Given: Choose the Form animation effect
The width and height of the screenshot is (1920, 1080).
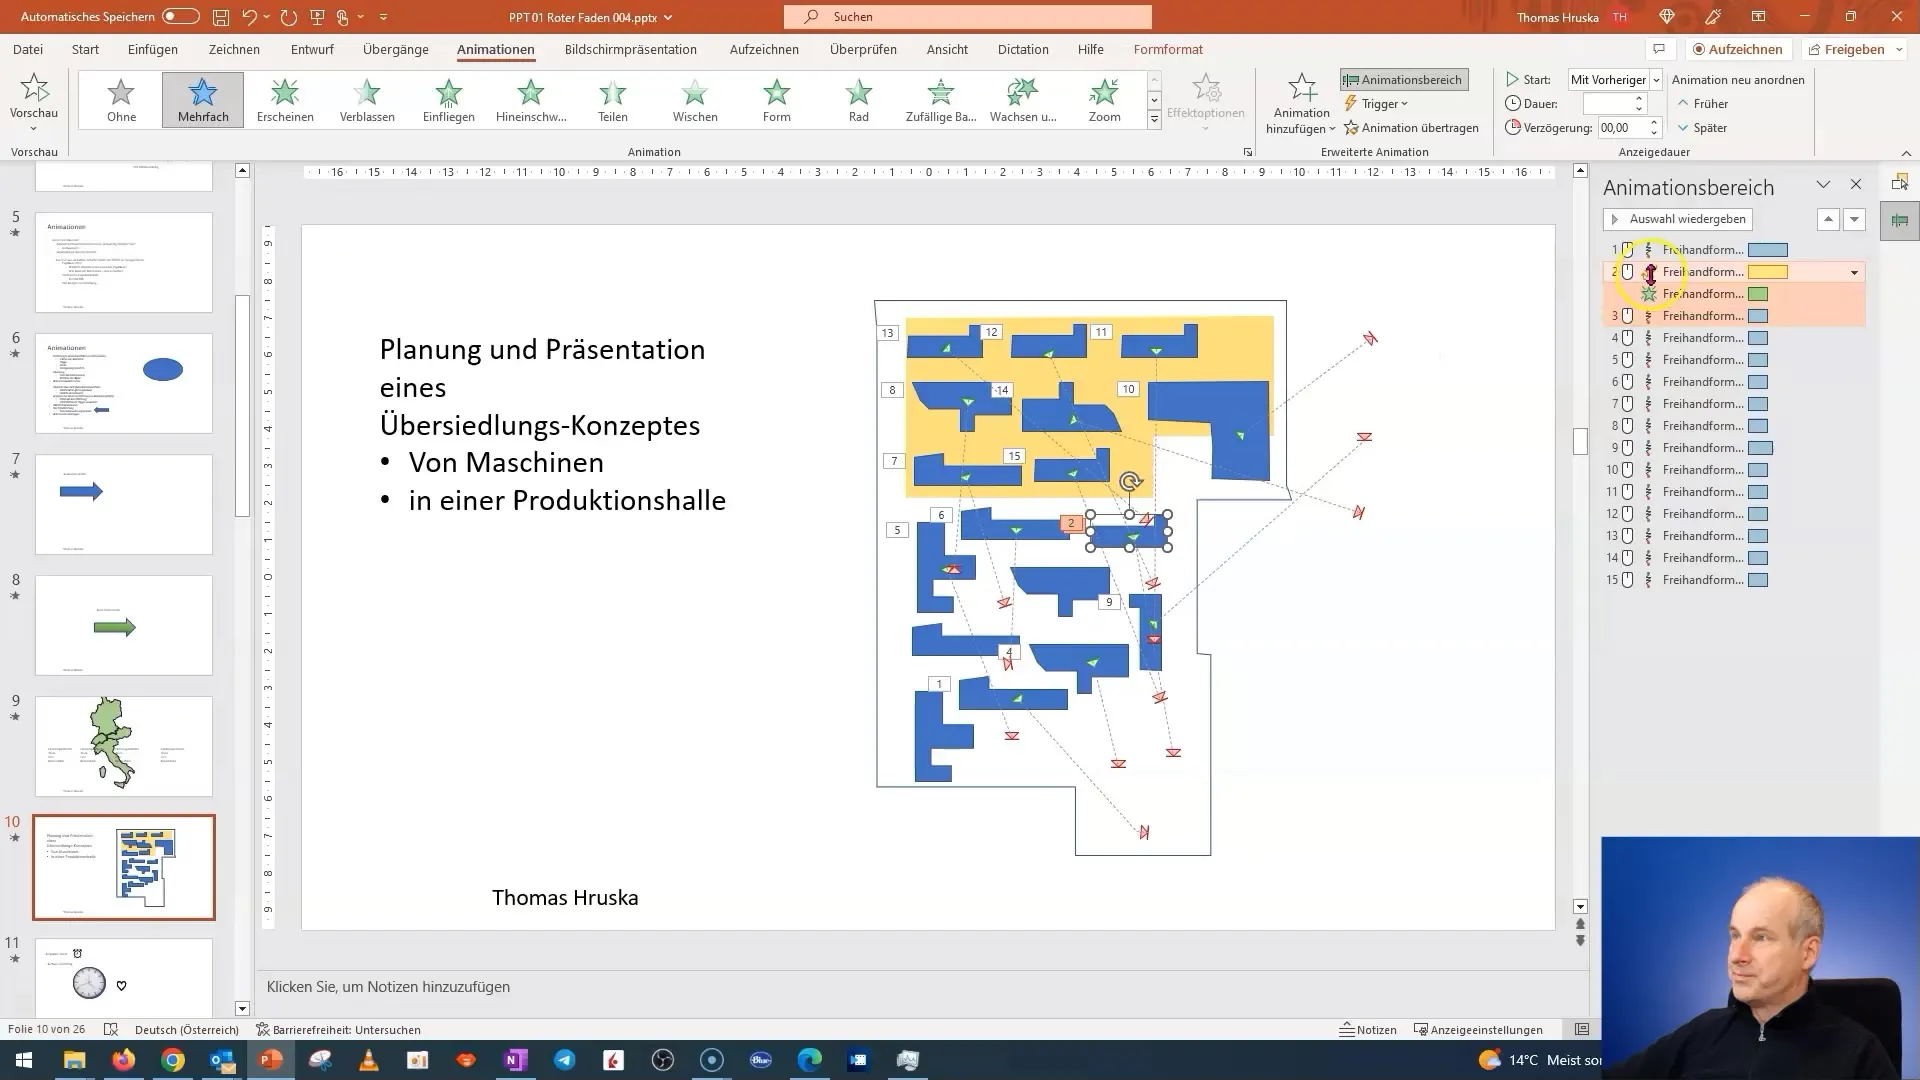Looking at the screenshot, I should (x=777, y=100).
